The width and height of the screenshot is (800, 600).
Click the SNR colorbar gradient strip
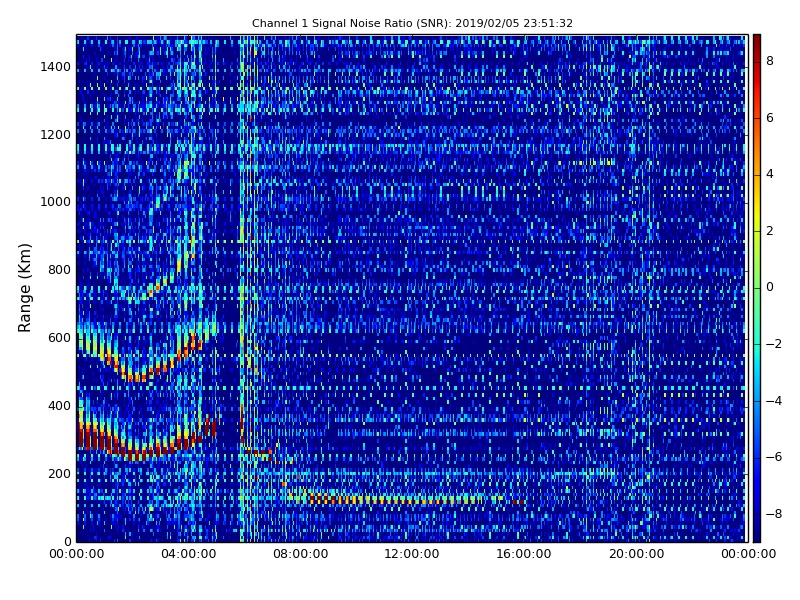(757, 288)
